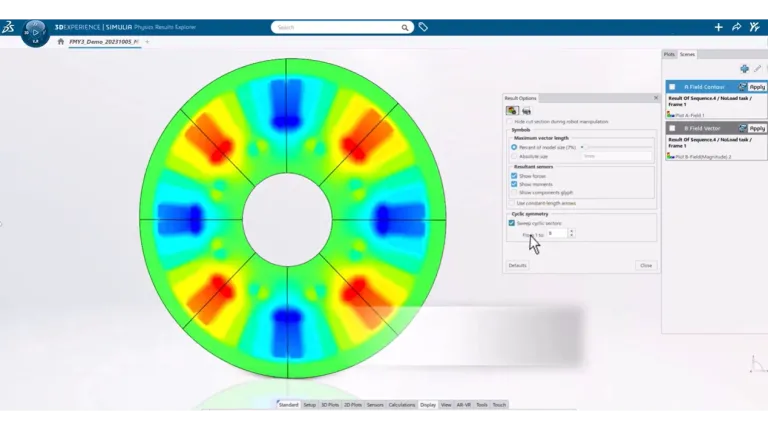This screenshot has width=768, height=430.
Task: Click the axis triad at bottom right
Action: [x=757, y=365]
